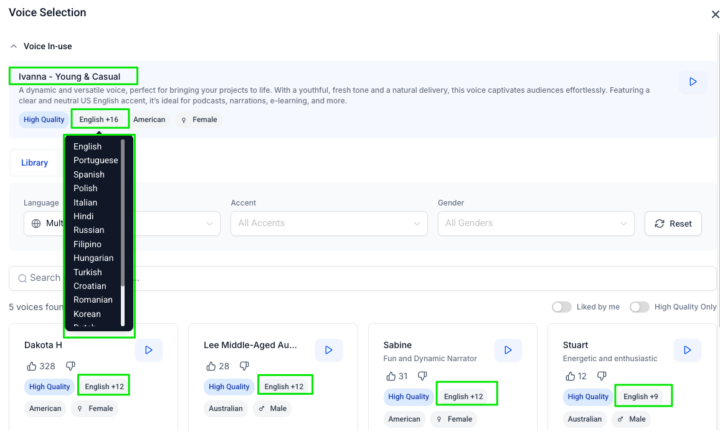Play Stuart voice sample
The image size is (720, 439).
(x=687, y=350)
